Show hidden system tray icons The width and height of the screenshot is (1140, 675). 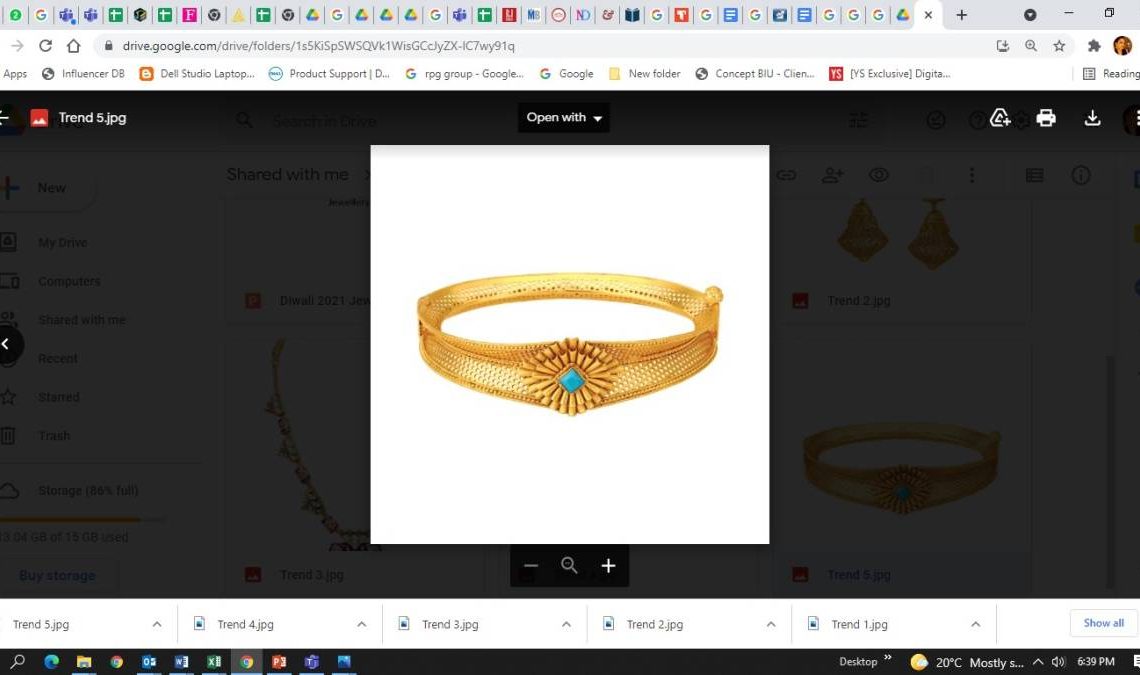pos(1038,662)
